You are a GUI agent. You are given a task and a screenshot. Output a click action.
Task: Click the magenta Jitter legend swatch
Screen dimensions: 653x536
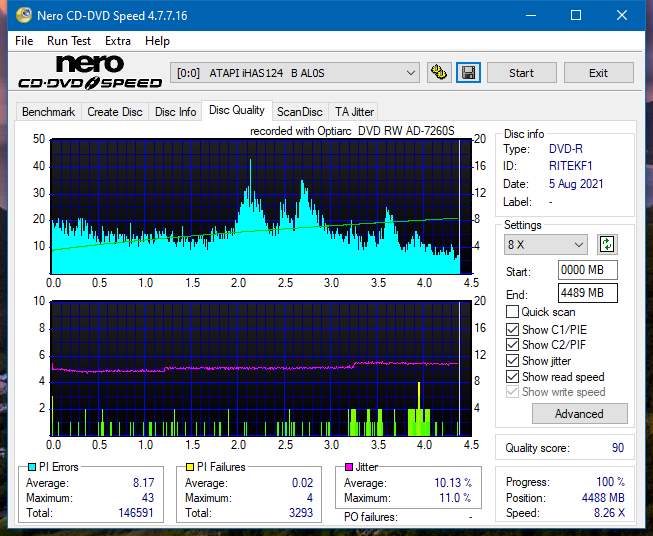[349, 467]
